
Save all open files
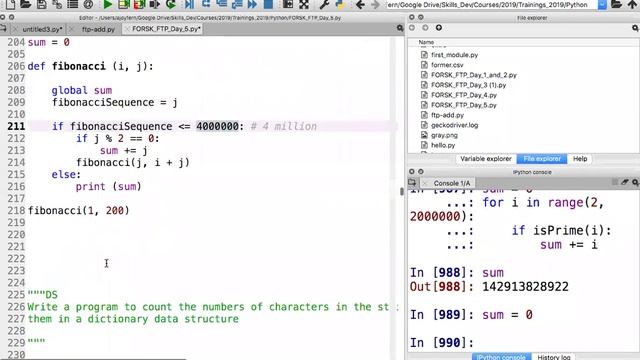pos(57,4)
